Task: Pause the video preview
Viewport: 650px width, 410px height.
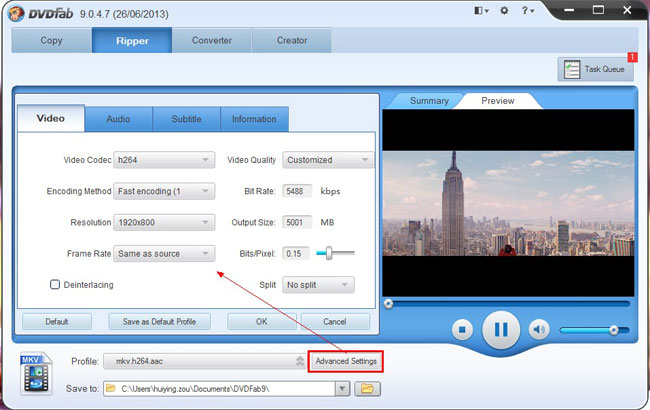Action: coord(501,330)
